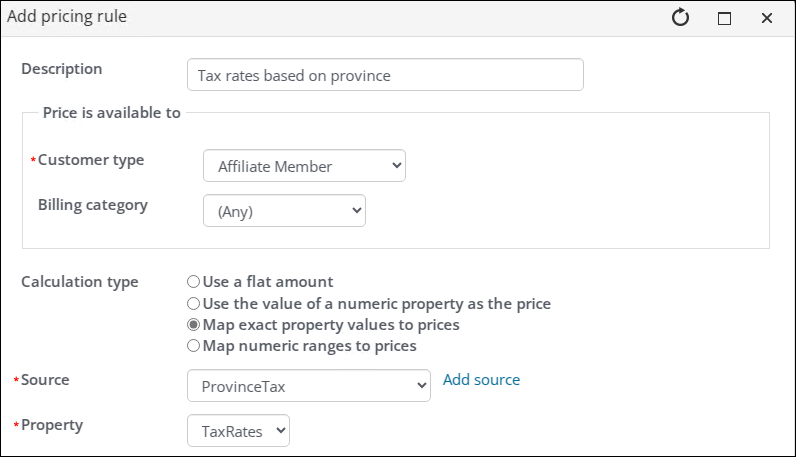
Task: Expand the Billing category dropdown
Action: point(284,211)
